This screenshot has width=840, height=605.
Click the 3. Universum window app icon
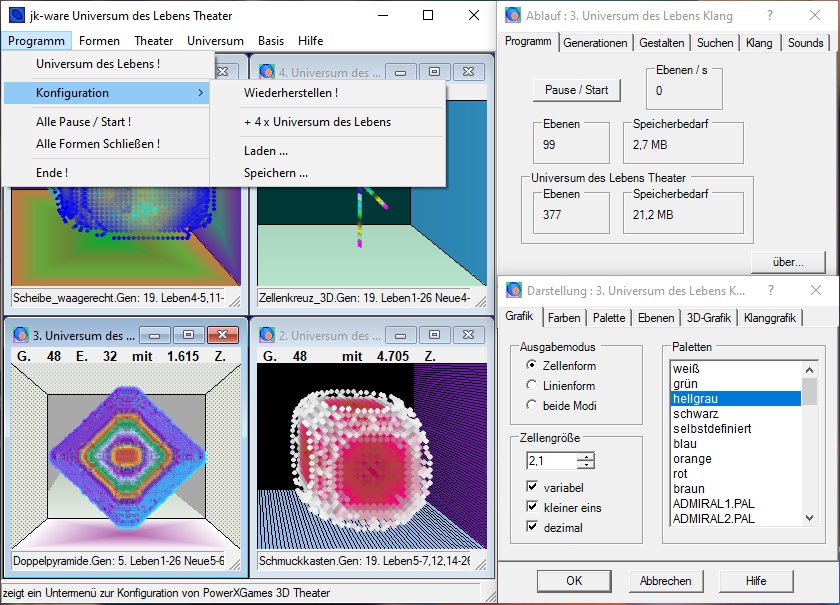[21, 335]
